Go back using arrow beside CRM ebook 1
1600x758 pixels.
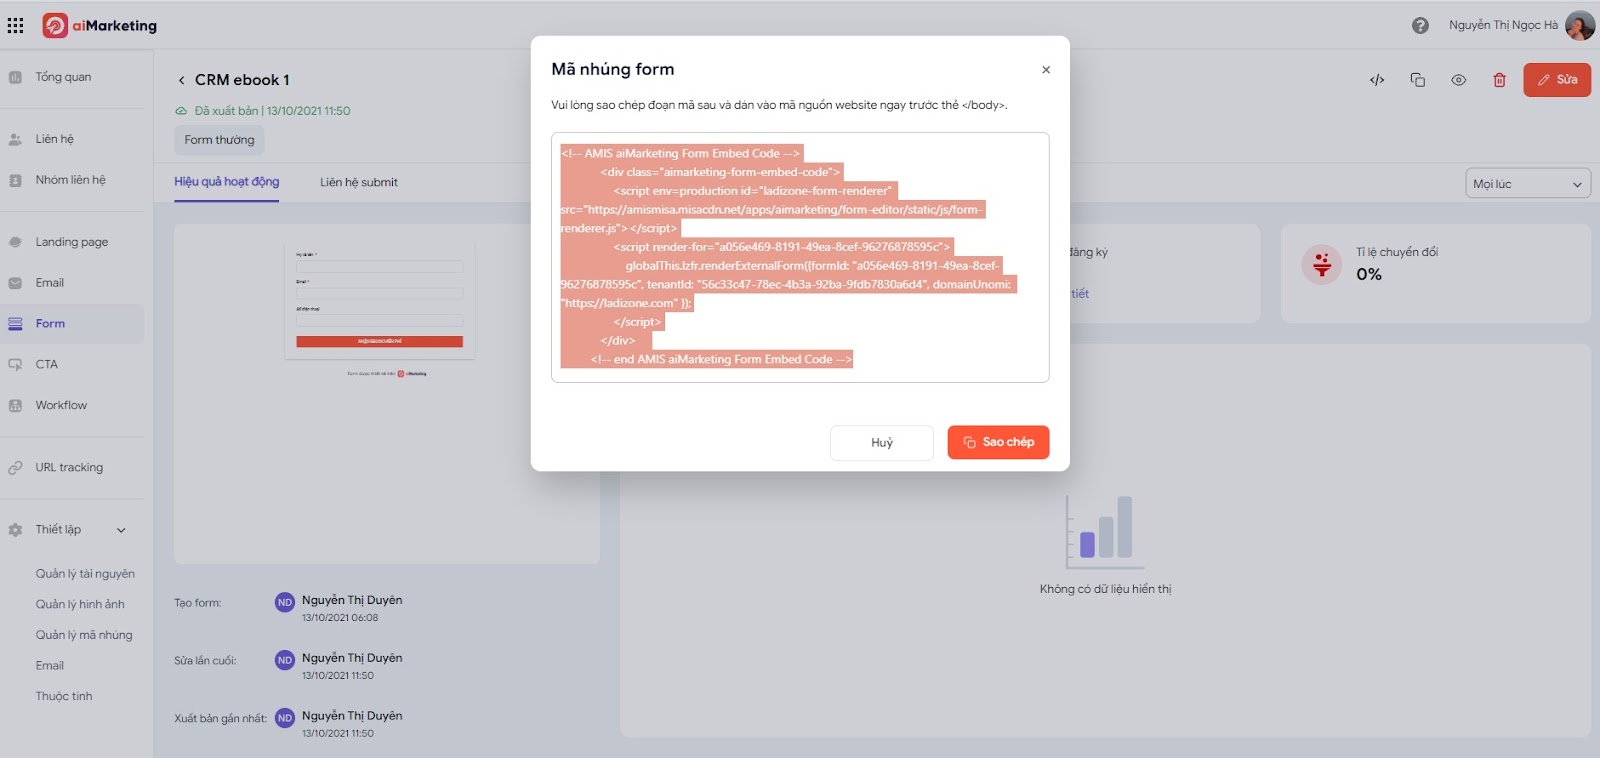click(x=181, y=80)
